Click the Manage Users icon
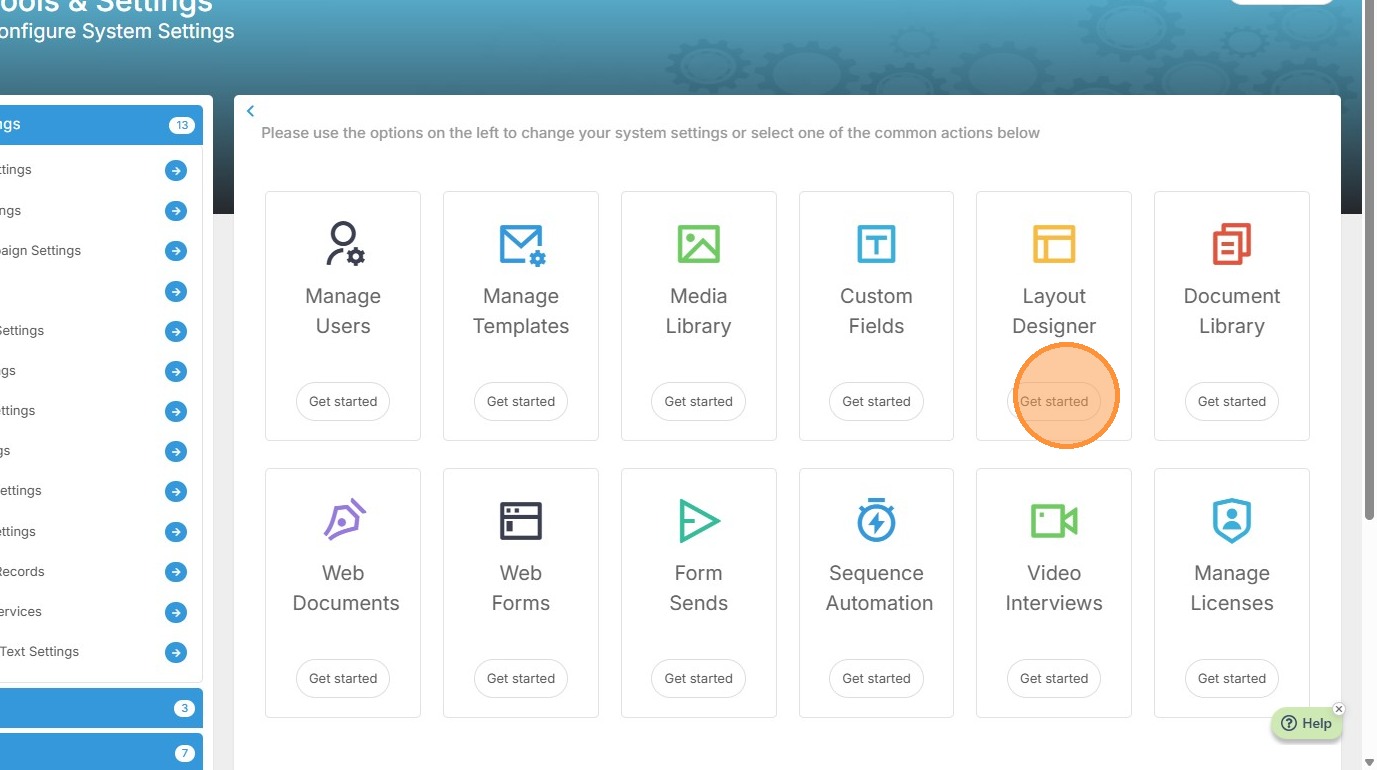 click(343, 243)
